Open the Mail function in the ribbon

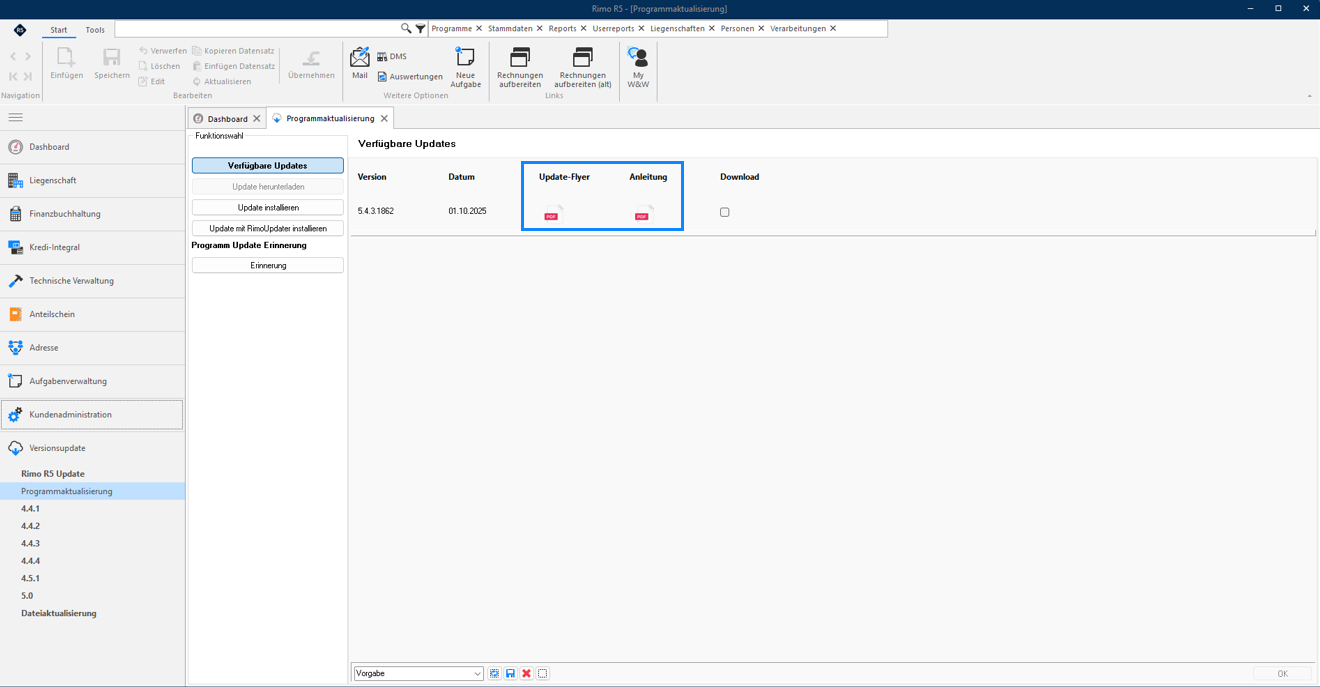coord(360,62)
